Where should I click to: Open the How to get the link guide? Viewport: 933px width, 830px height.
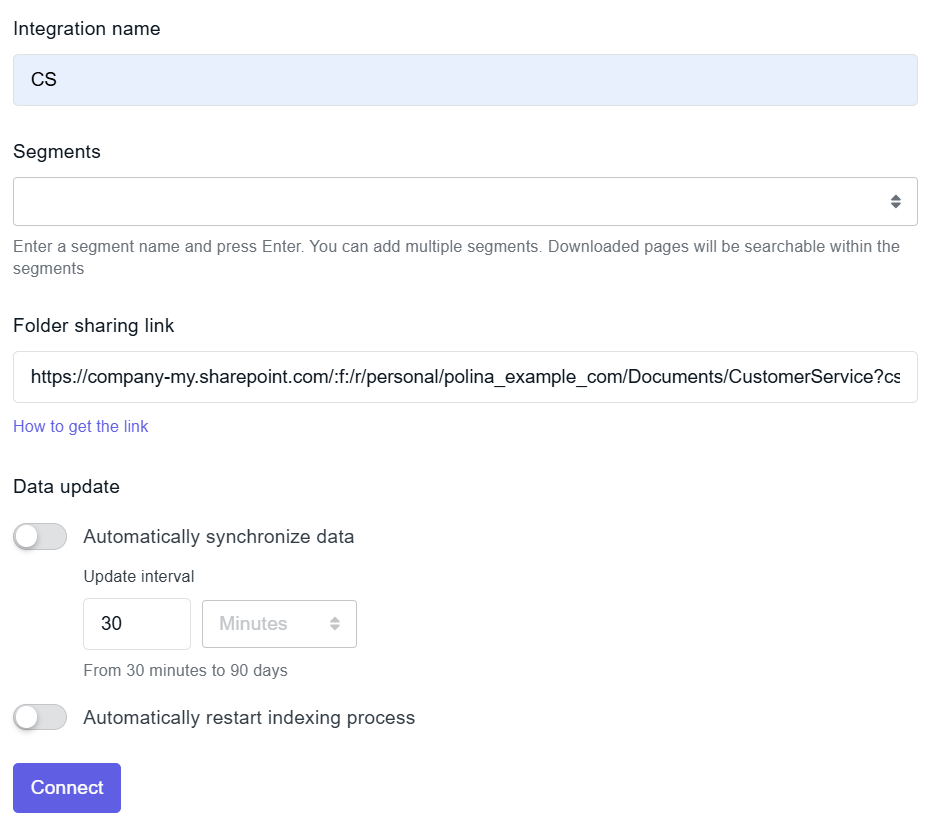click(x=80, y=426)
